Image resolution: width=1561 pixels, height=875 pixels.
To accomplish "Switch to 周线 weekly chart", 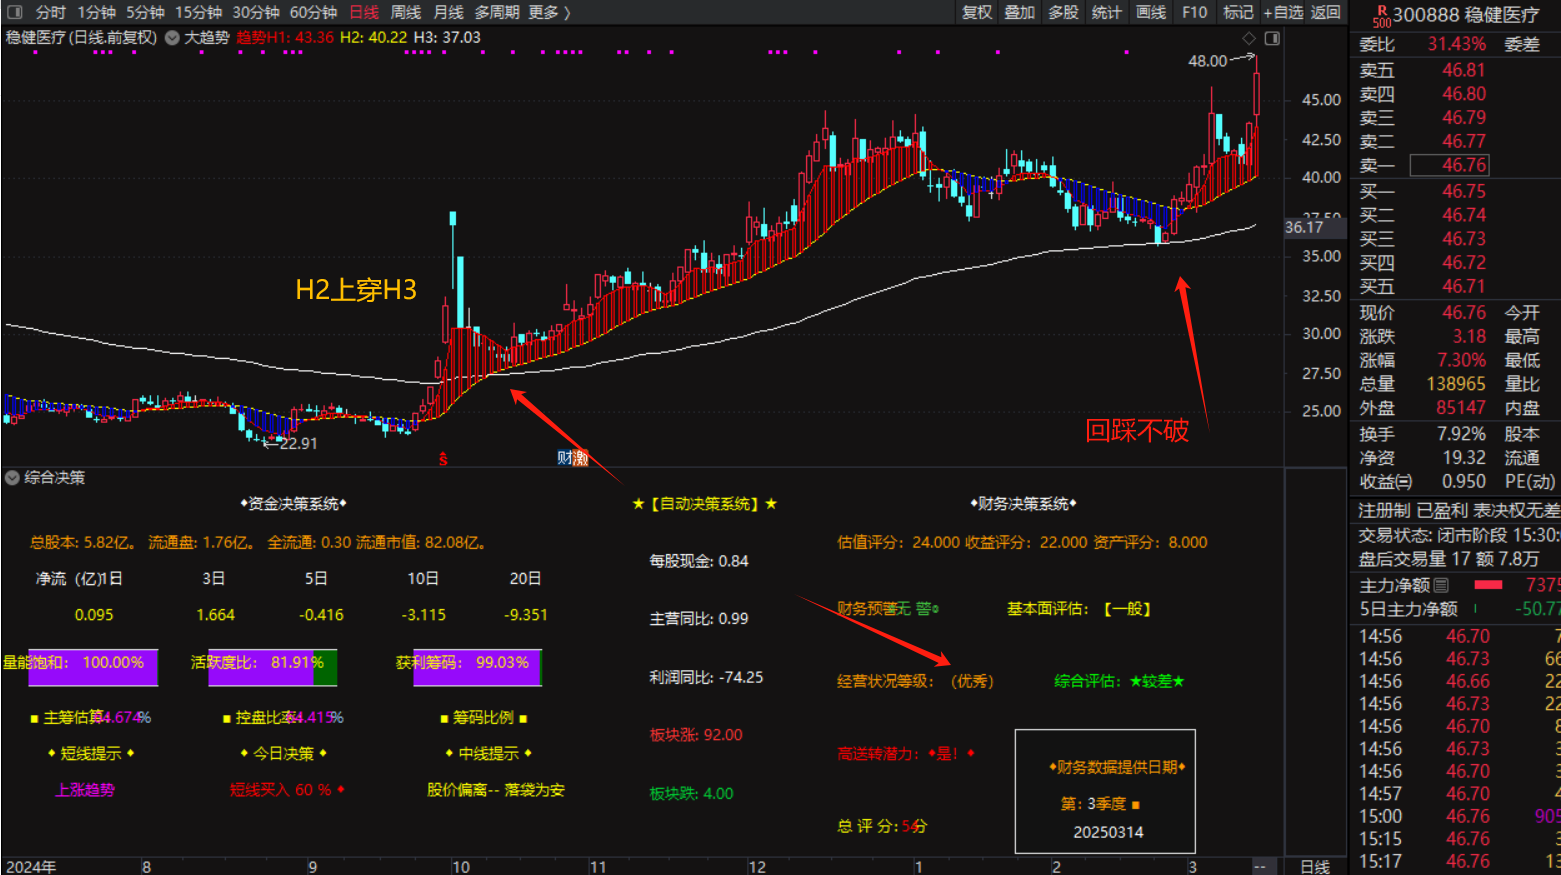I will tap(405, 12).
